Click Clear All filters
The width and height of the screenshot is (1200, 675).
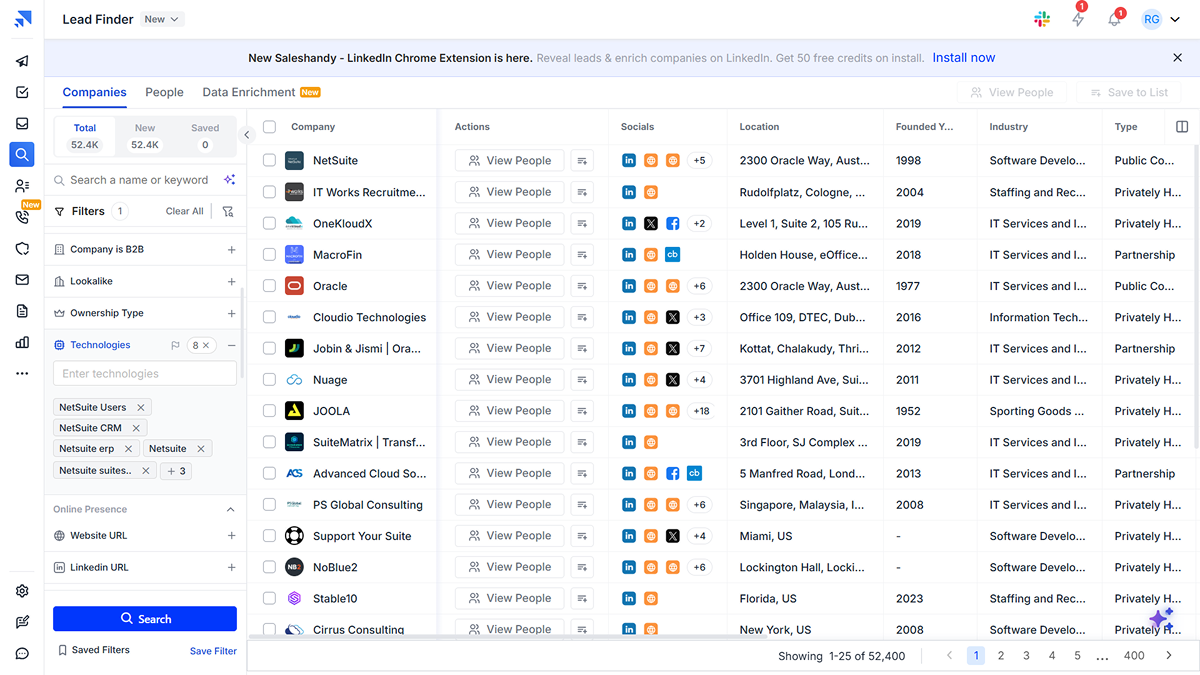tap(184, 211)
